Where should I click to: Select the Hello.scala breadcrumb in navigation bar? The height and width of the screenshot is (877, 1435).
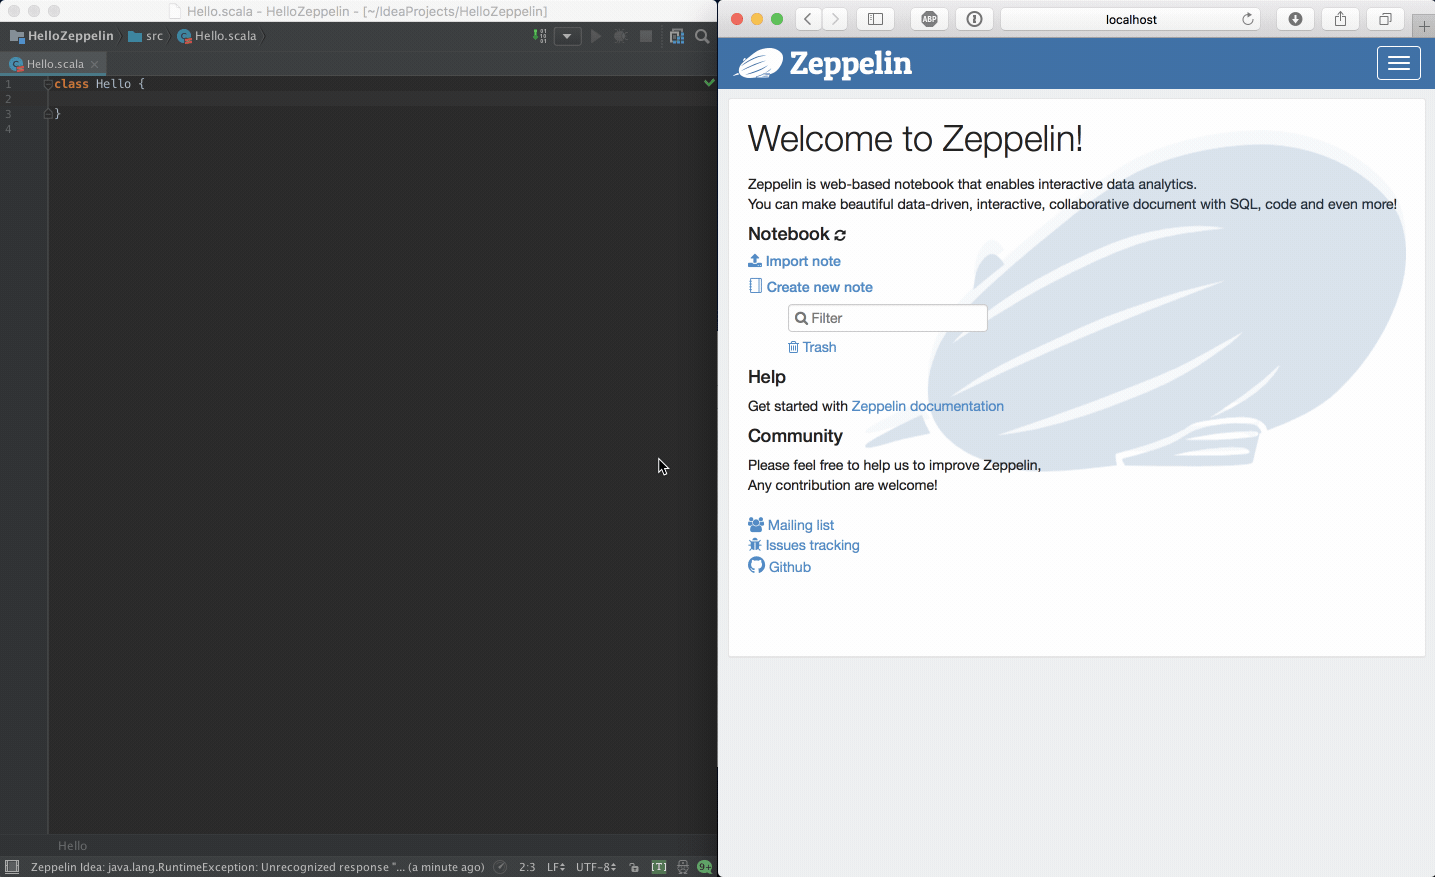[x=217, y=36]
